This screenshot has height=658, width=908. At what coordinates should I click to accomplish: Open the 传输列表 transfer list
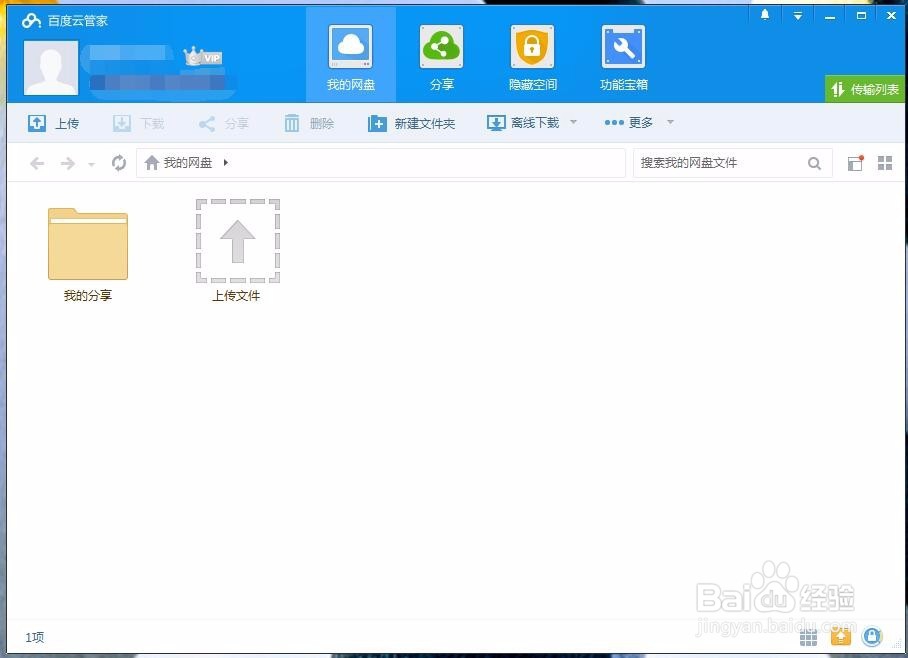(x=865, y=89)
